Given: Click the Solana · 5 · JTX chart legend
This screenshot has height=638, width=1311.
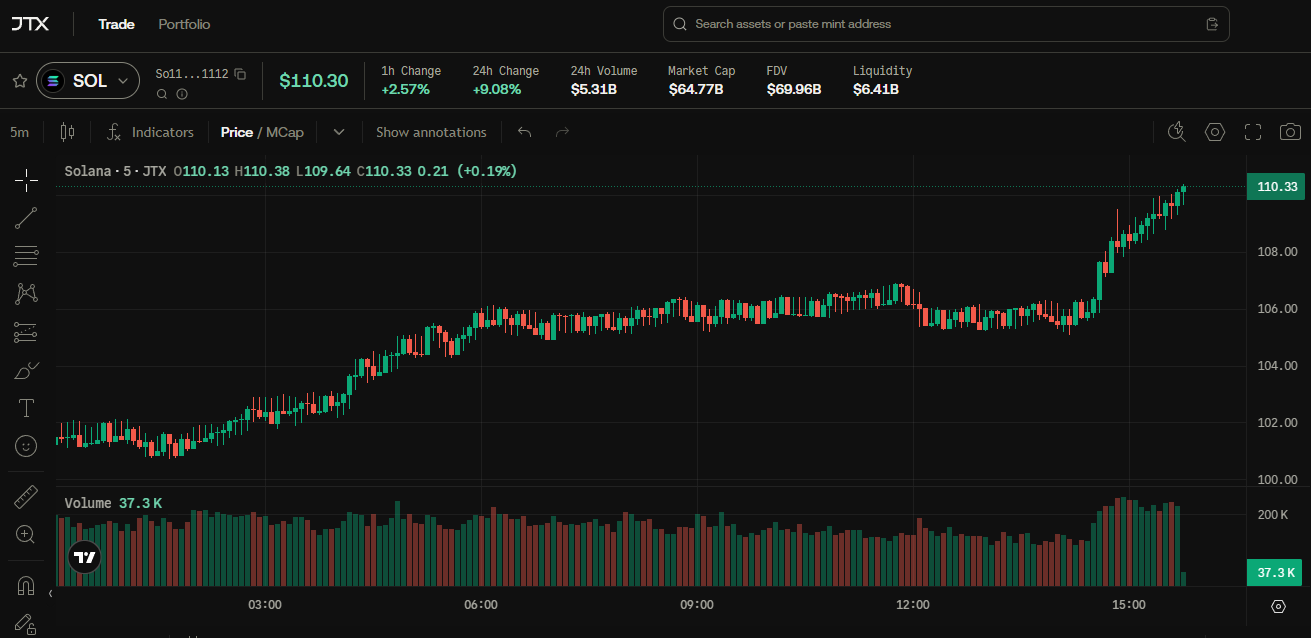Looking at the screenshot, I should 115,171.
